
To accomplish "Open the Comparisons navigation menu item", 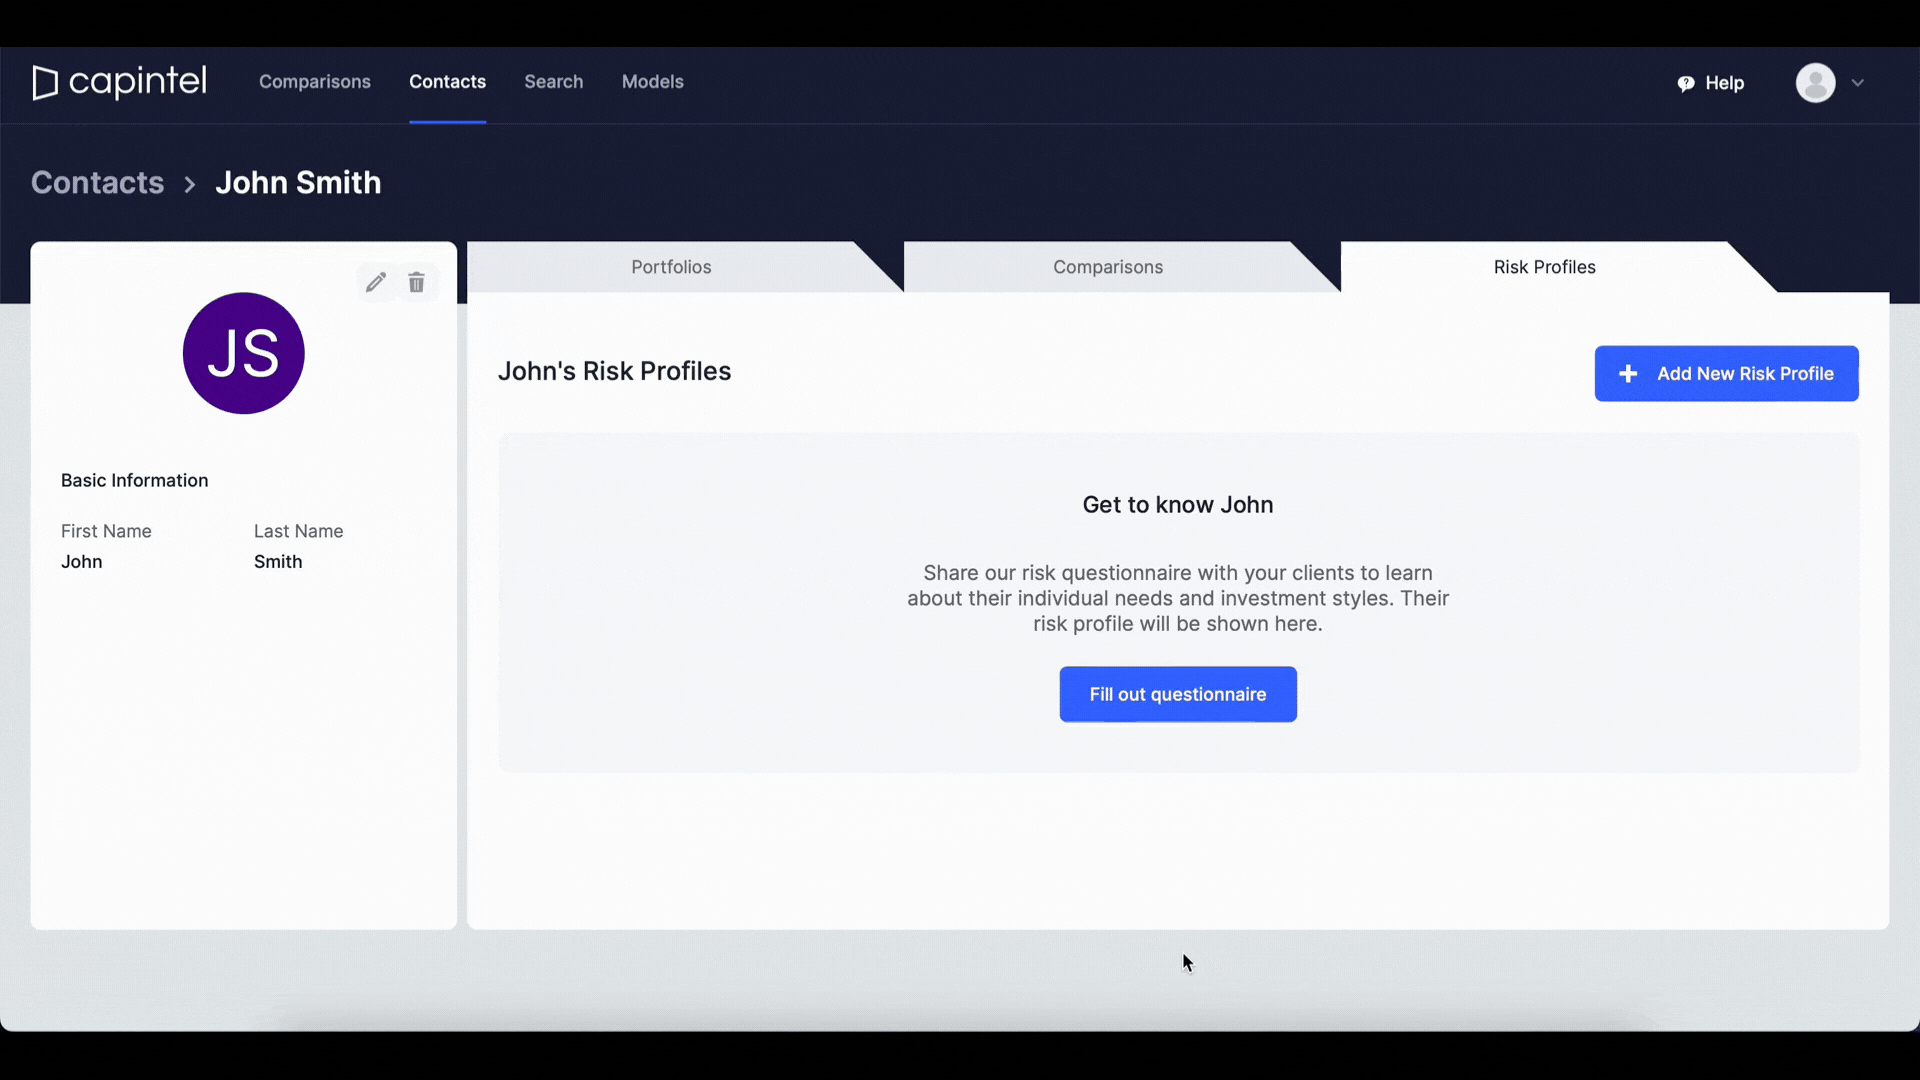I will tap(315, 82).
